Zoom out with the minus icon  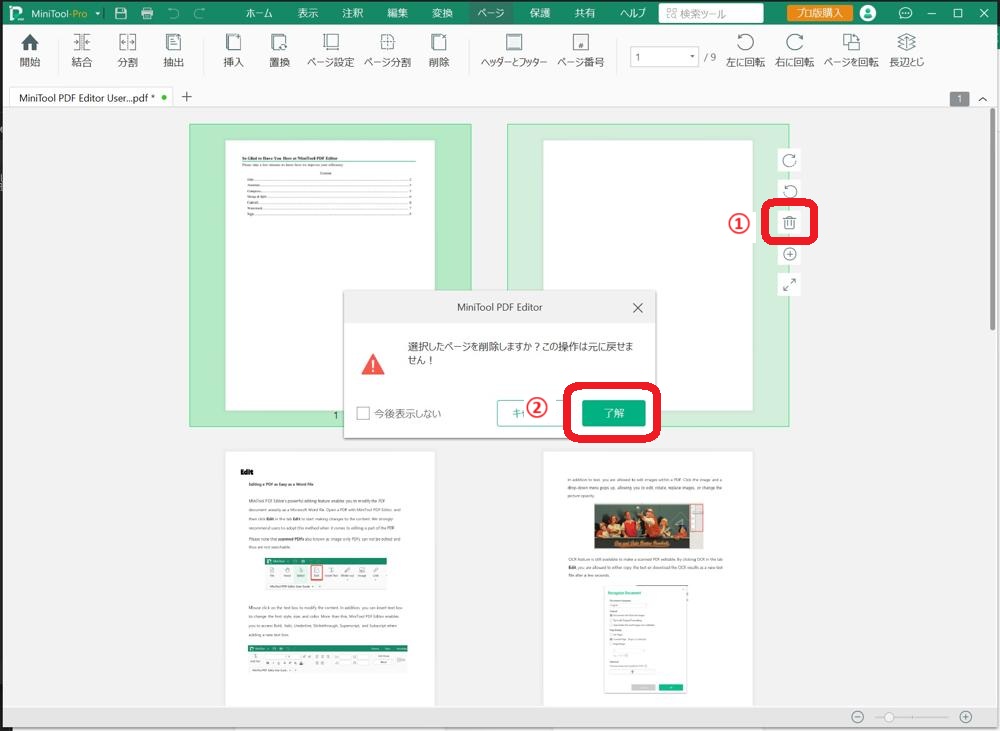coord(858,717)
